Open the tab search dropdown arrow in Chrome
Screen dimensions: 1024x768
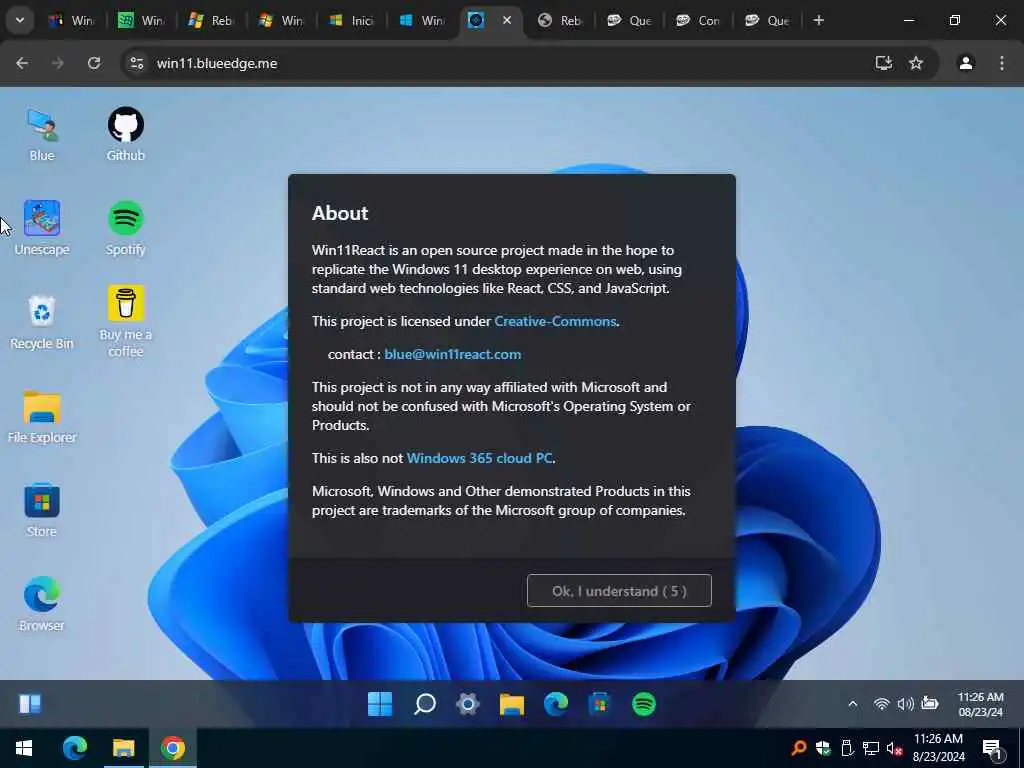click(20, 20)
